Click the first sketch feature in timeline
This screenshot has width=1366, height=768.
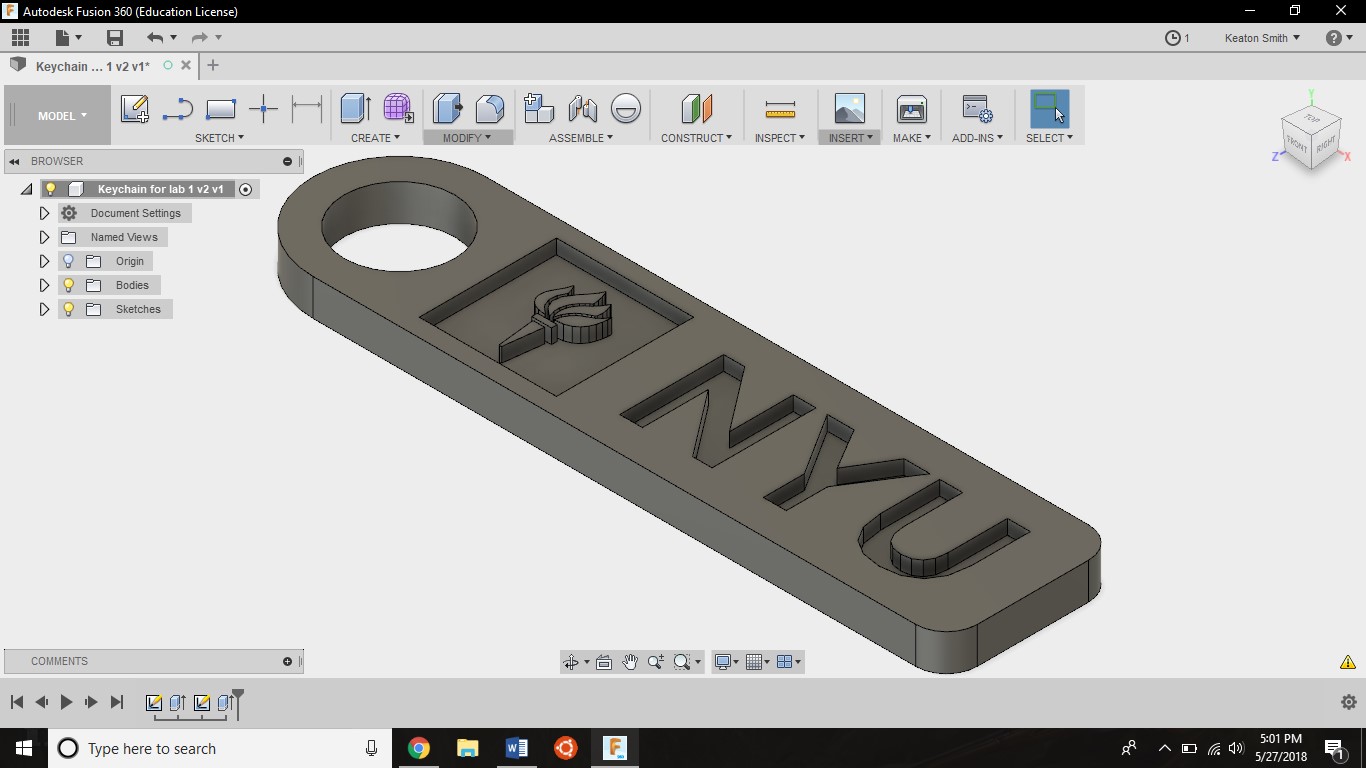(x=154, y=703)
